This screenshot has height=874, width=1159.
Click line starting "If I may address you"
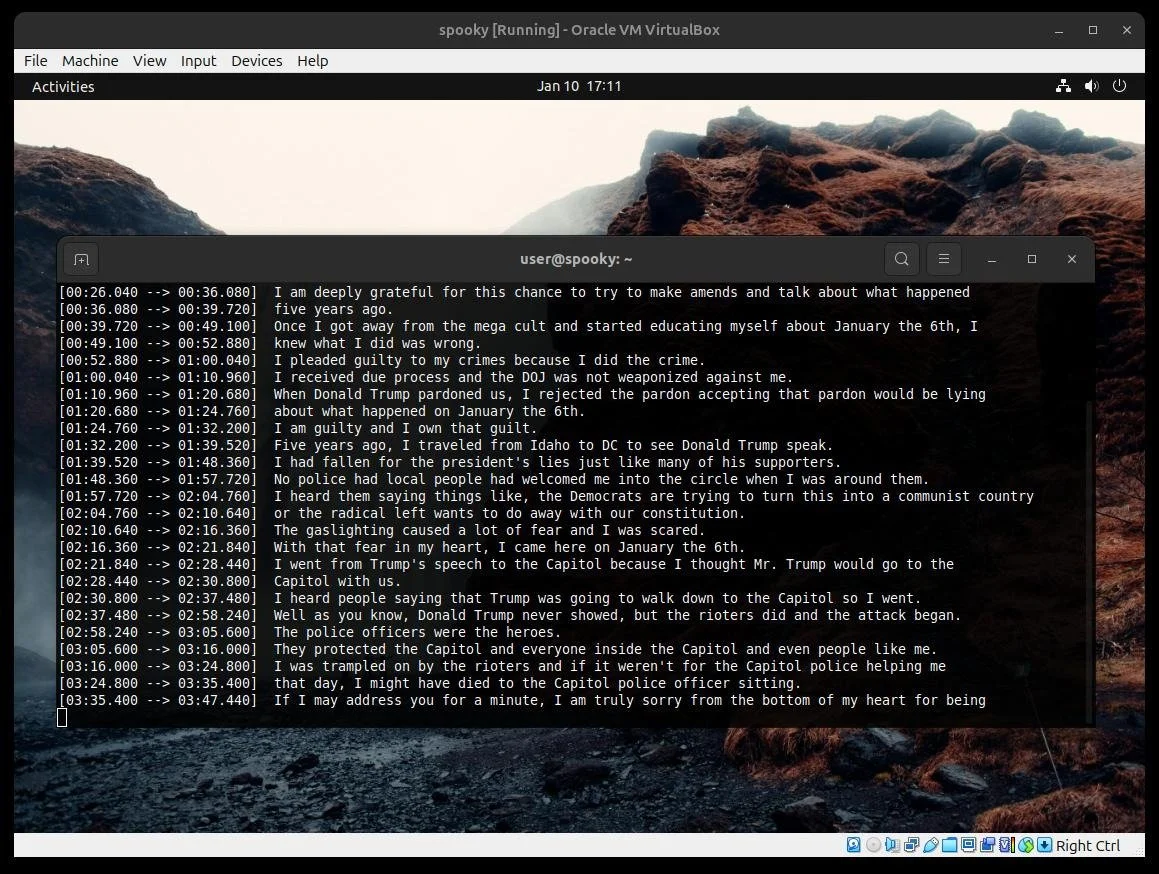629,700
